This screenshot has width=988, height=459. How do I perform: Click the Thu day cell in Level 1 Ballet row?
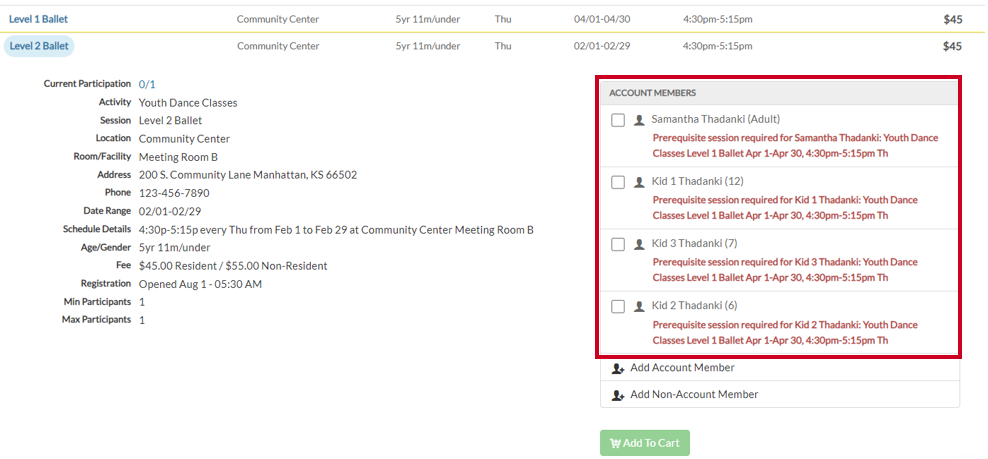click(503, 20)
